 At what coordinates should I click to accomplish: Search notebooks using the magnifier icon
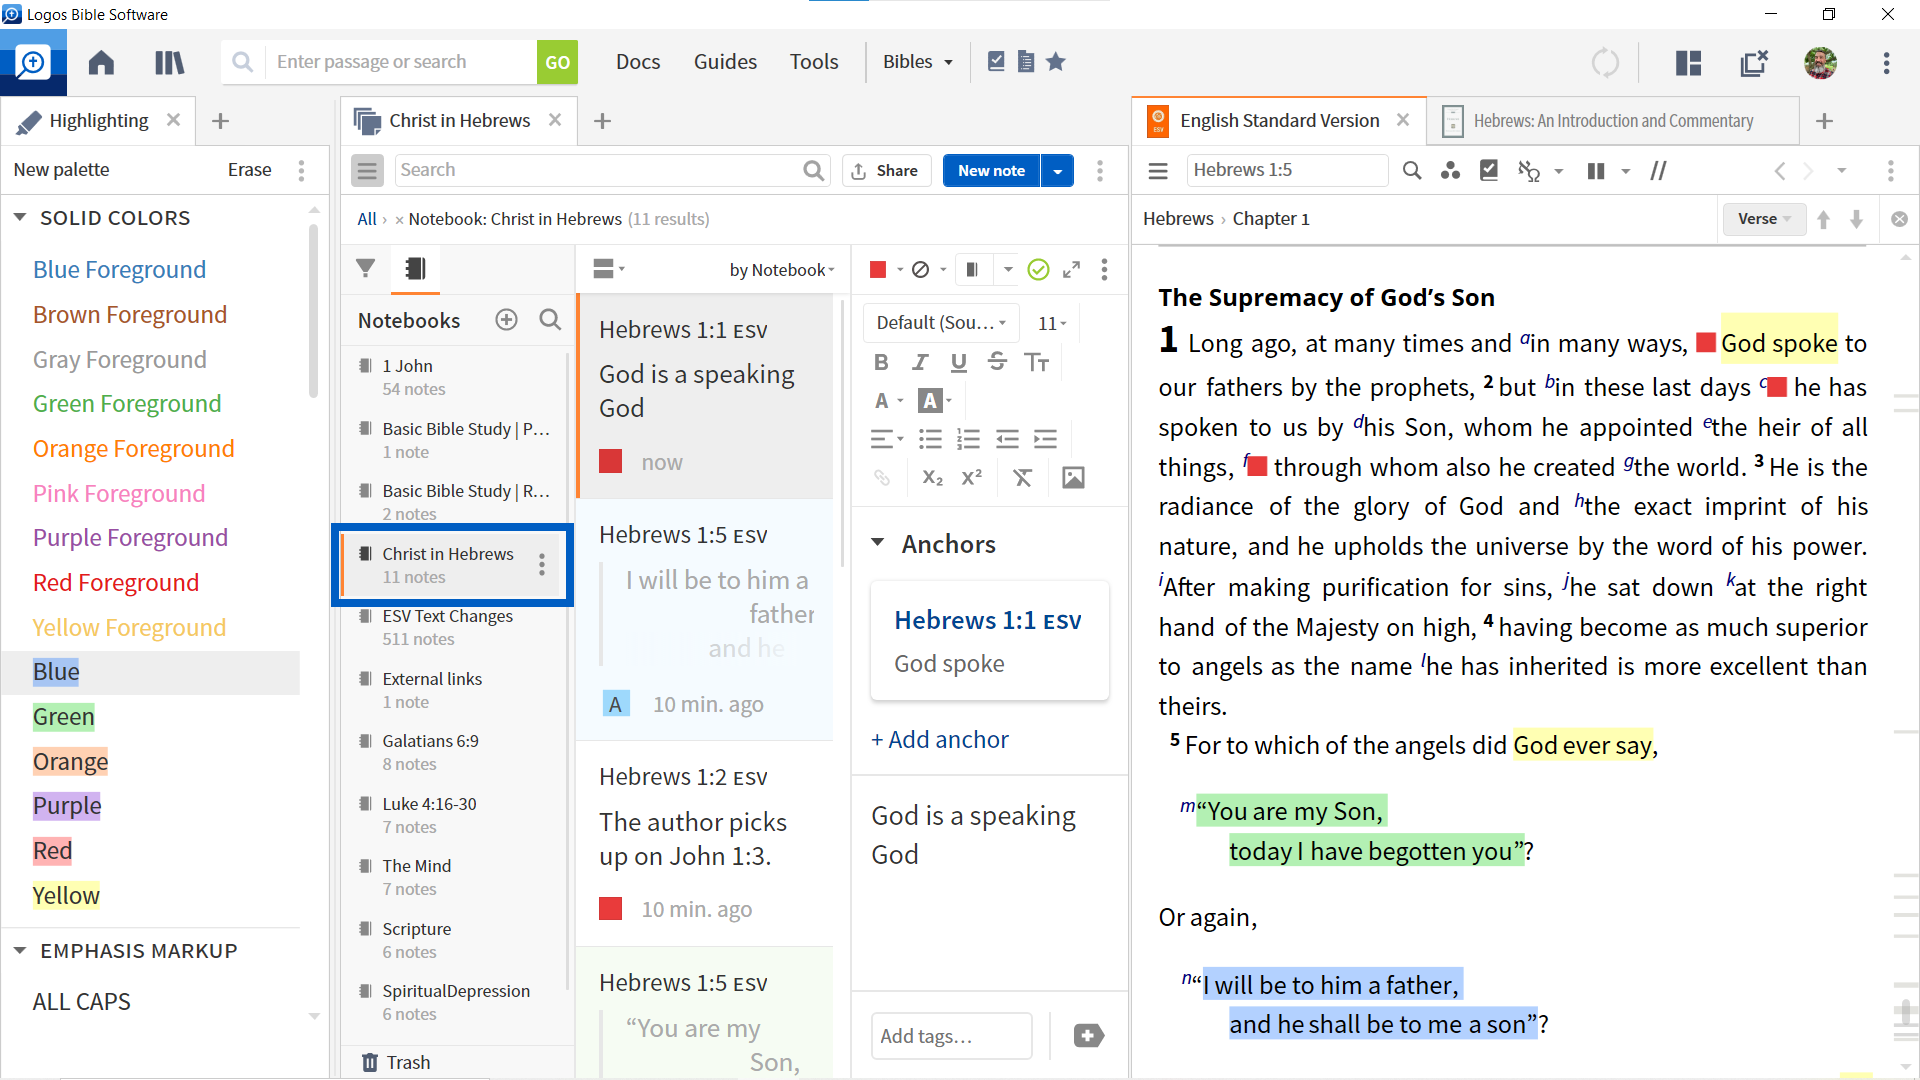[x=550, y=320]
